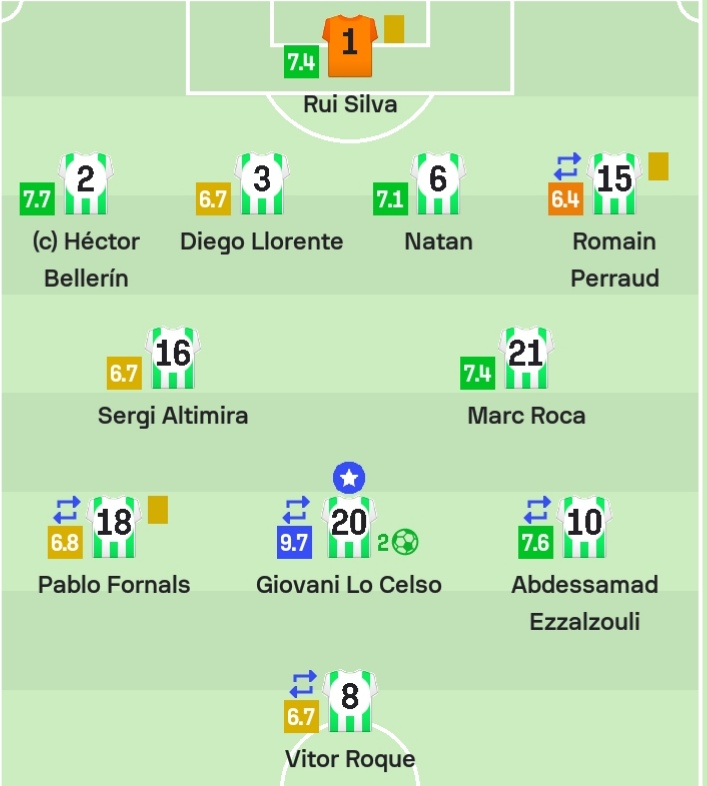Click Pablo Fornals' substitution arrows icon

tap(67, 510)
